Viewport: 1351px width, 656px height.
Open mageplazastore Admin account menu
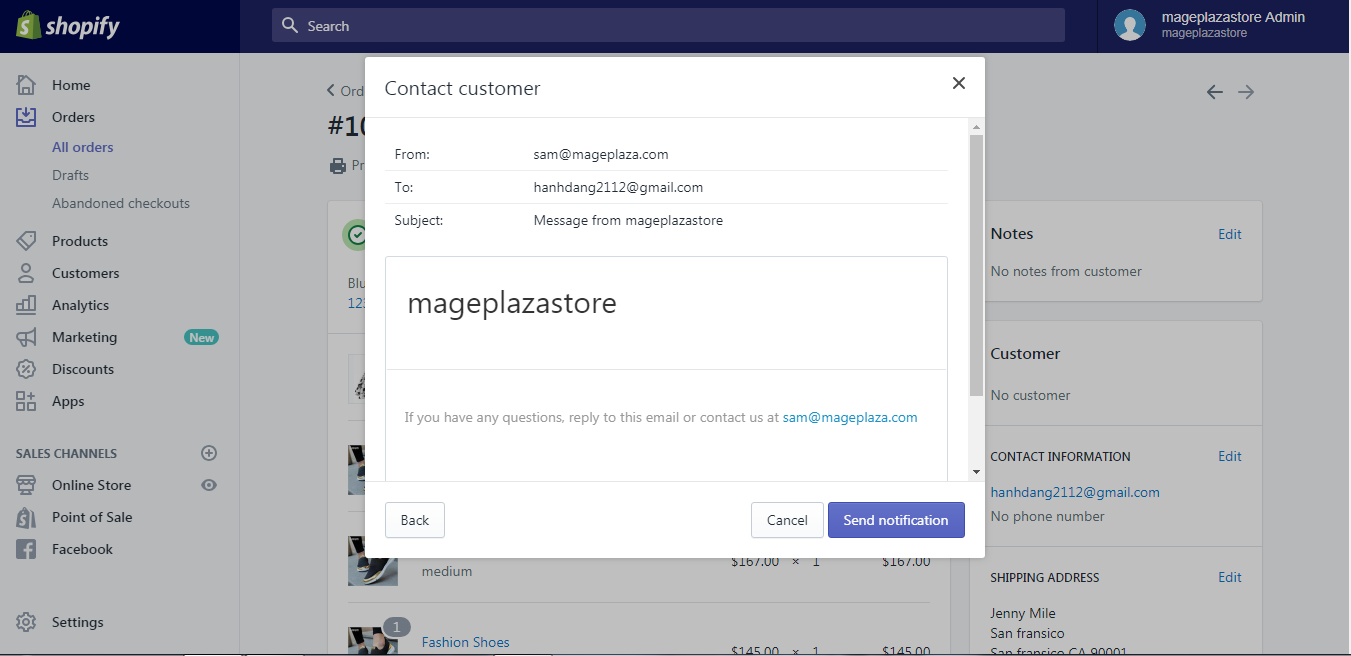(x=1224, y=26)
